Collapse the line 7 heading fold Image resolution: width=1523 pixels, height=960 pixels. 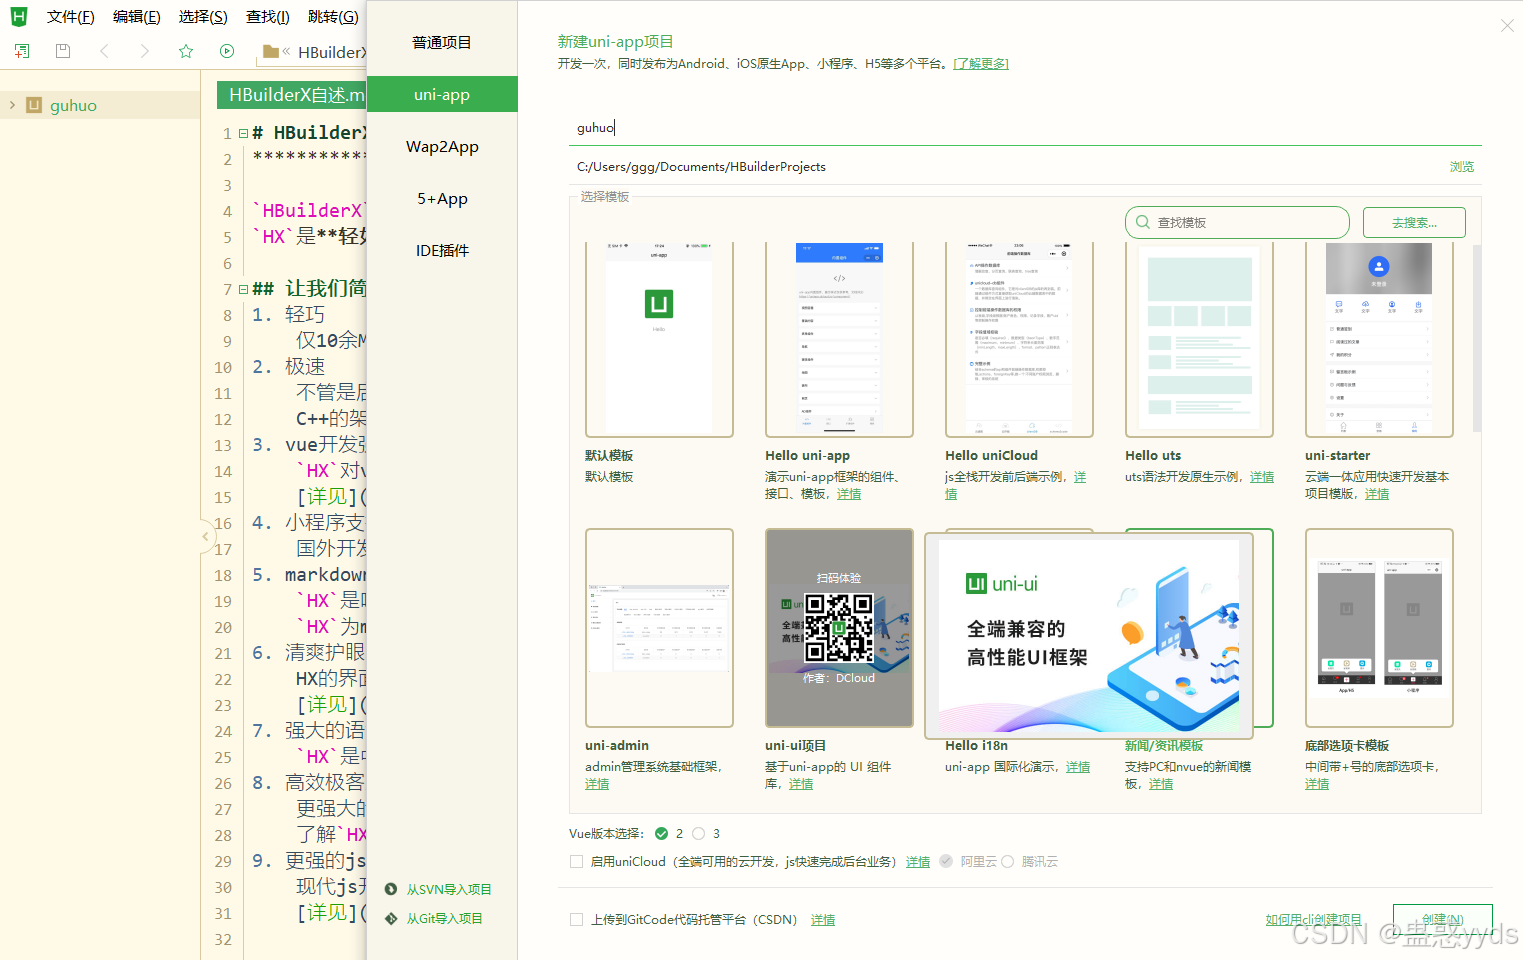243,289
